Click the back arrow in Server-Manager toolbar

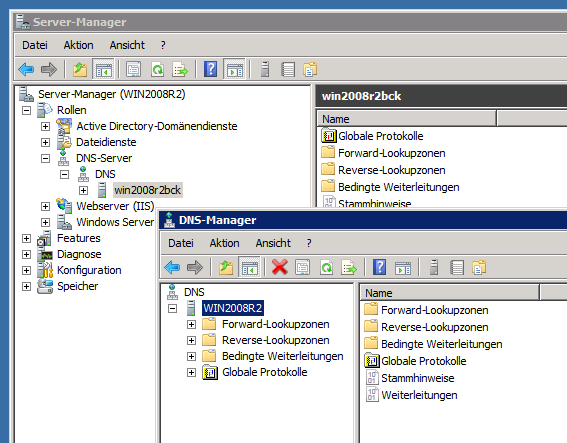pyautogui.click(x=26, y=69)
